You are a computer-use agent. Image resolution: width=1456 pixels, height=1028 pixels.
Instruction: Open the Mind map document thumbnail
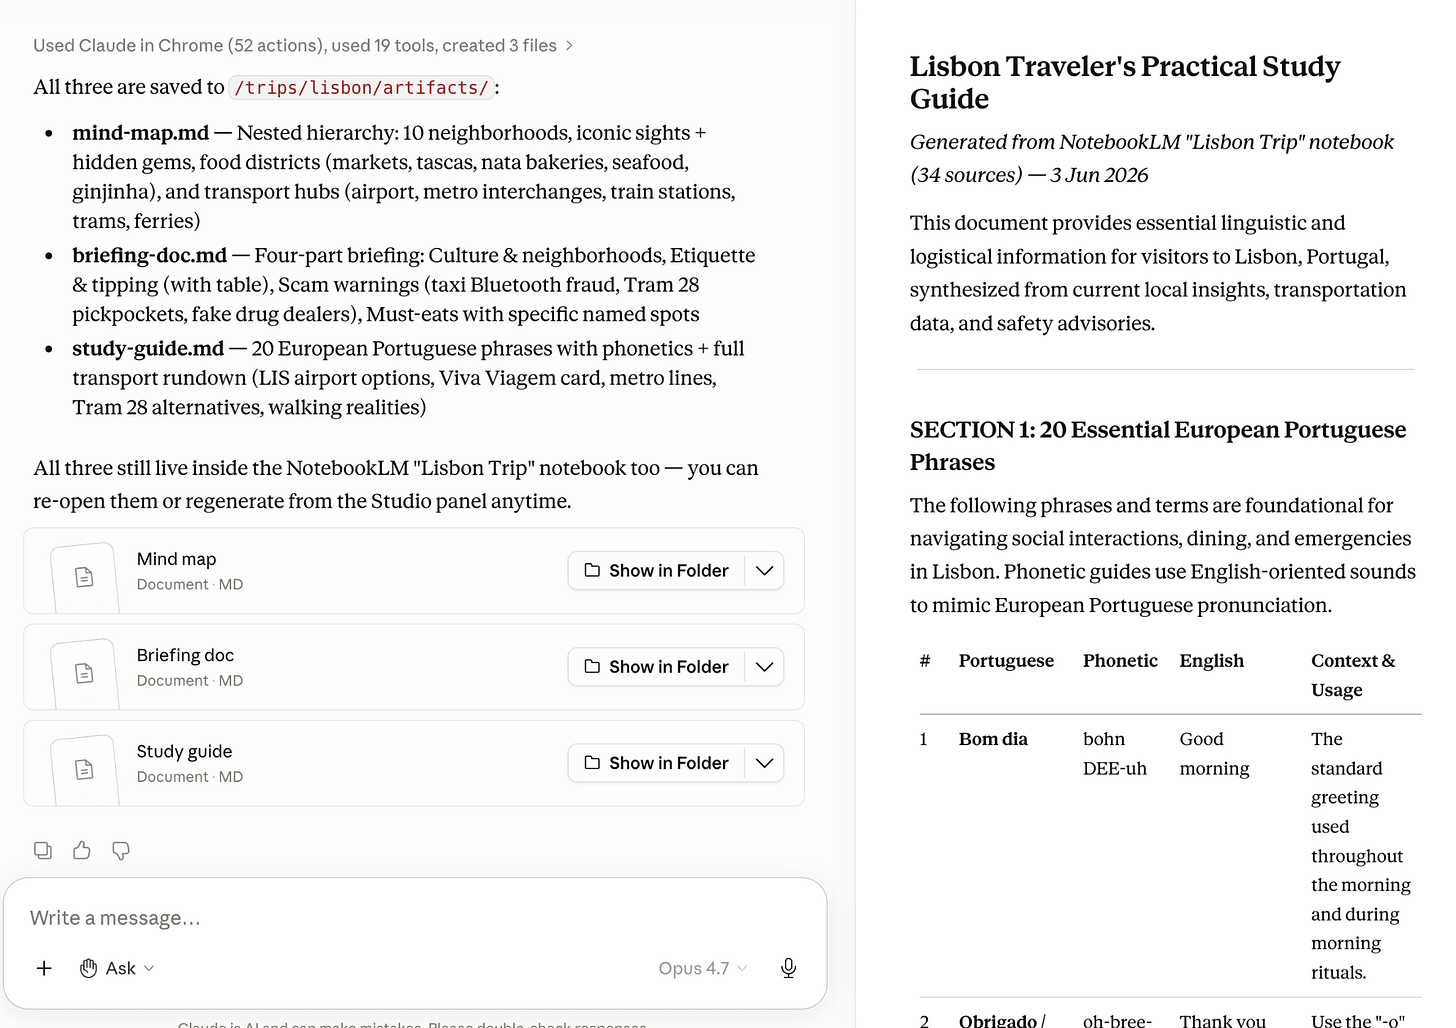pyautogui.click(x=84, y=577)
